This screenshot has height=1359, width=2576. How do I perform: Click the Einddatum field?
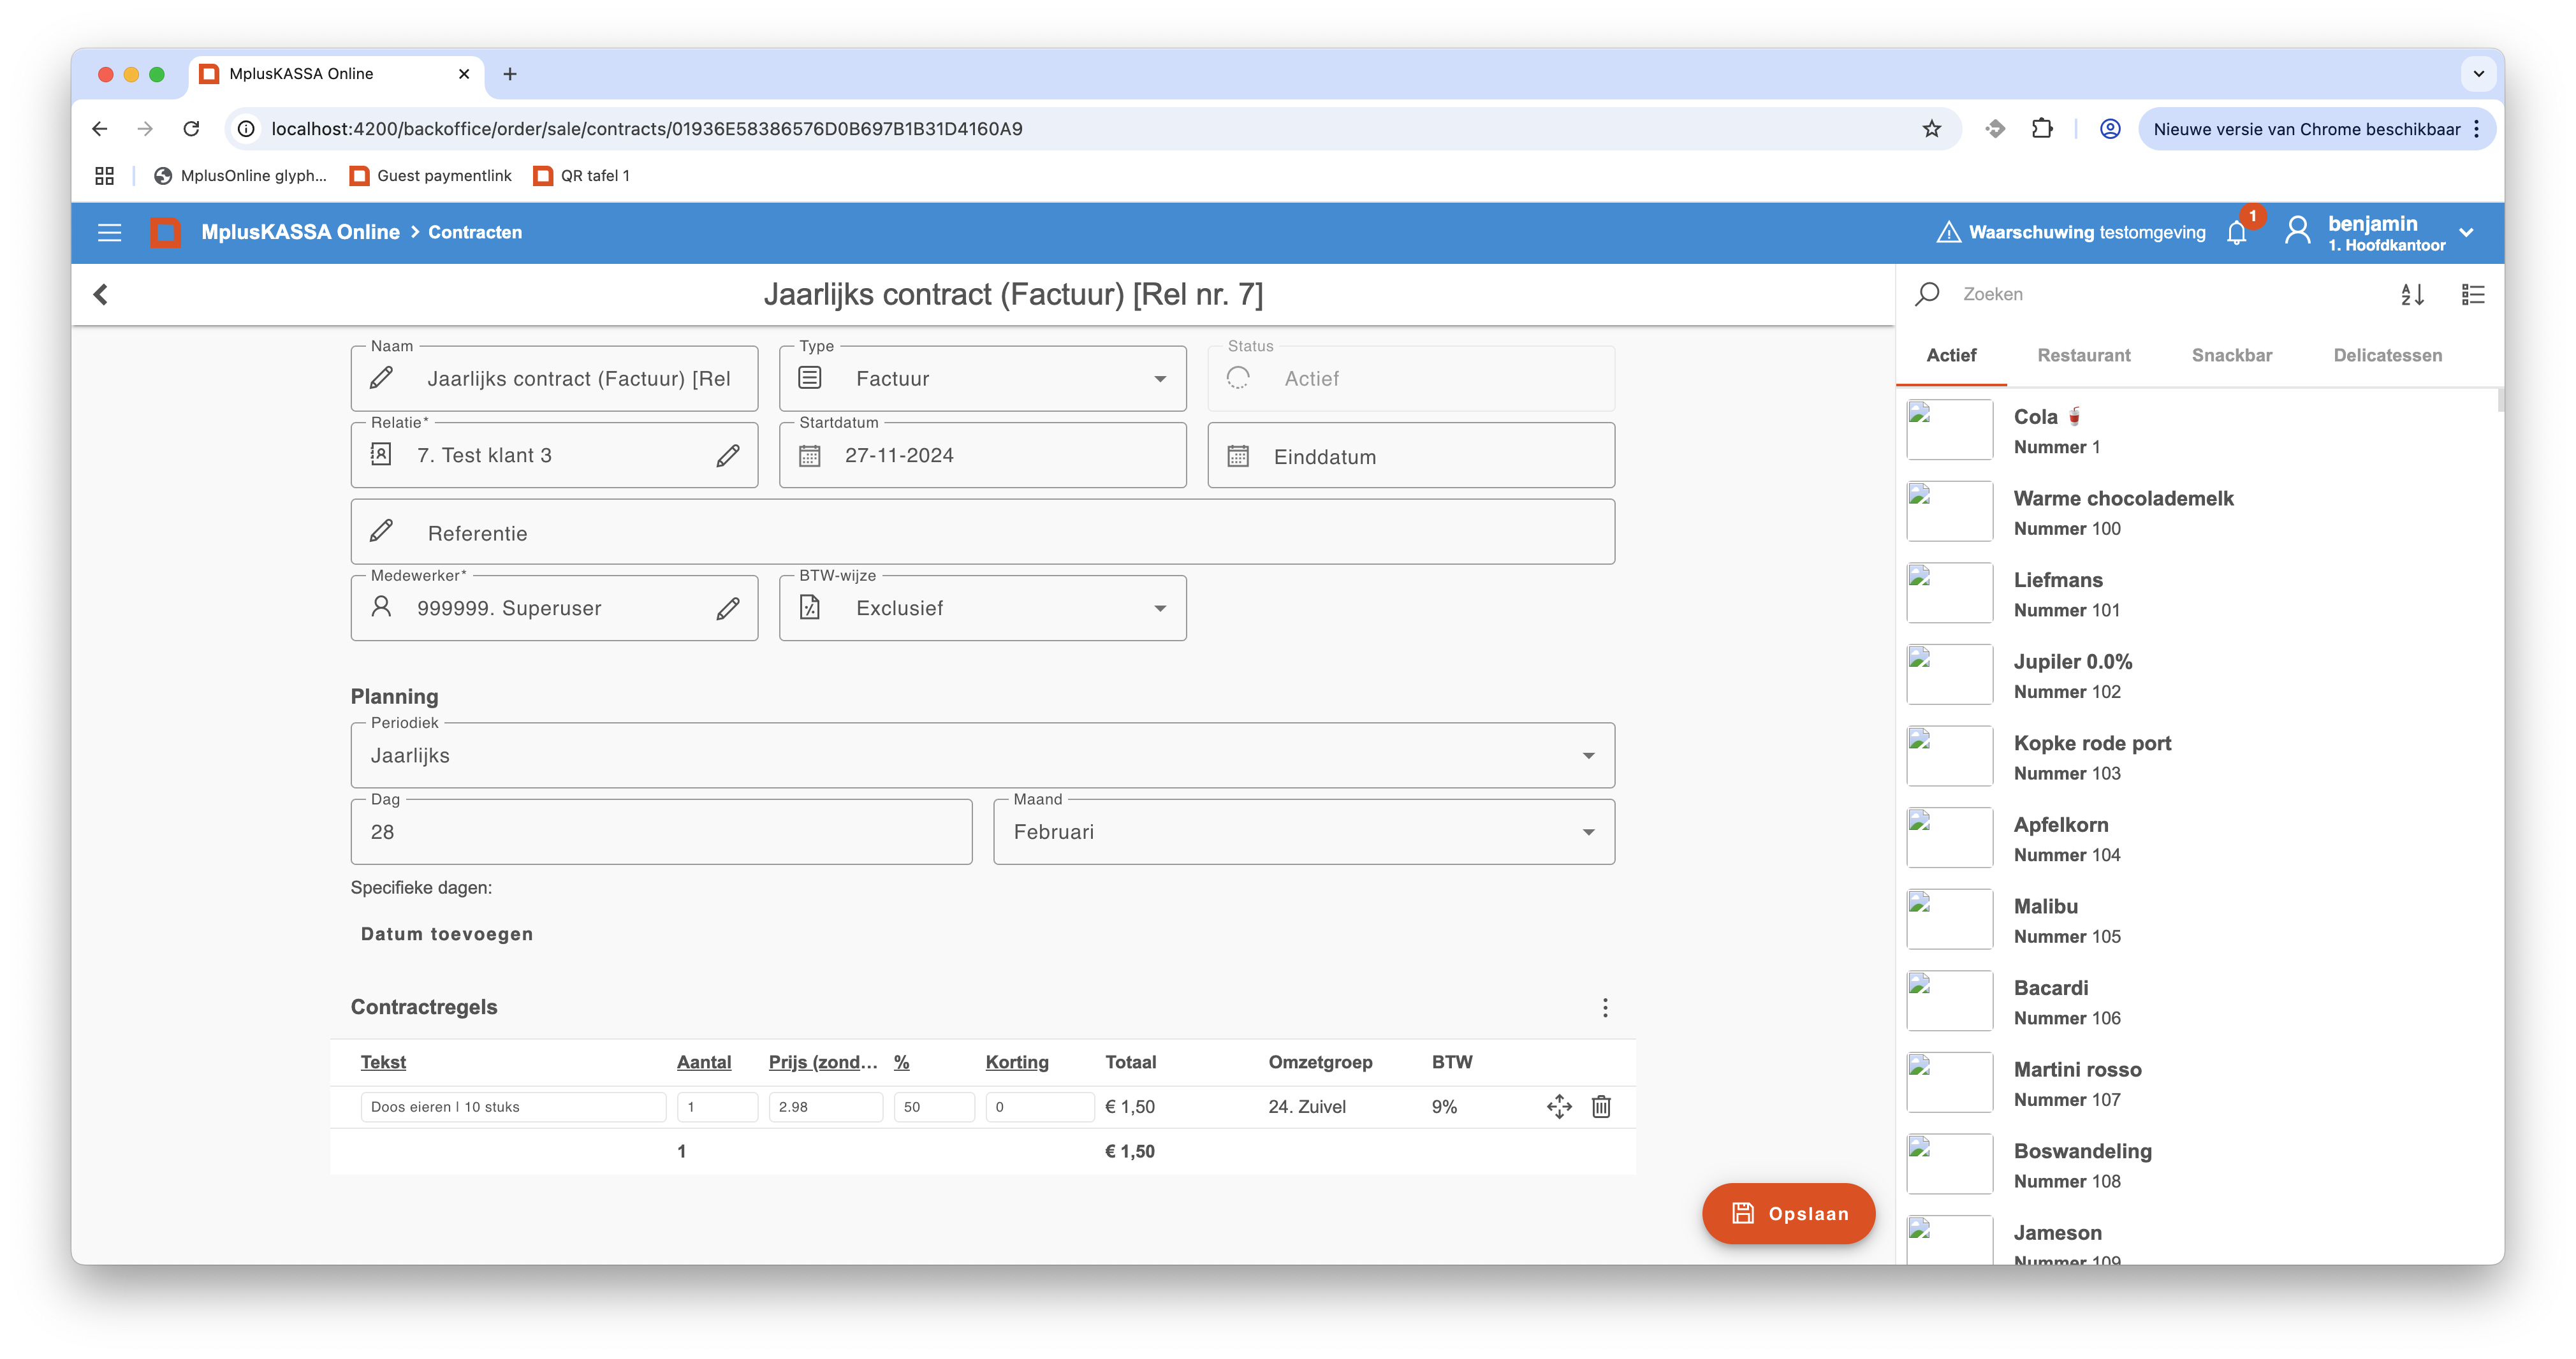click(1411, 456)
